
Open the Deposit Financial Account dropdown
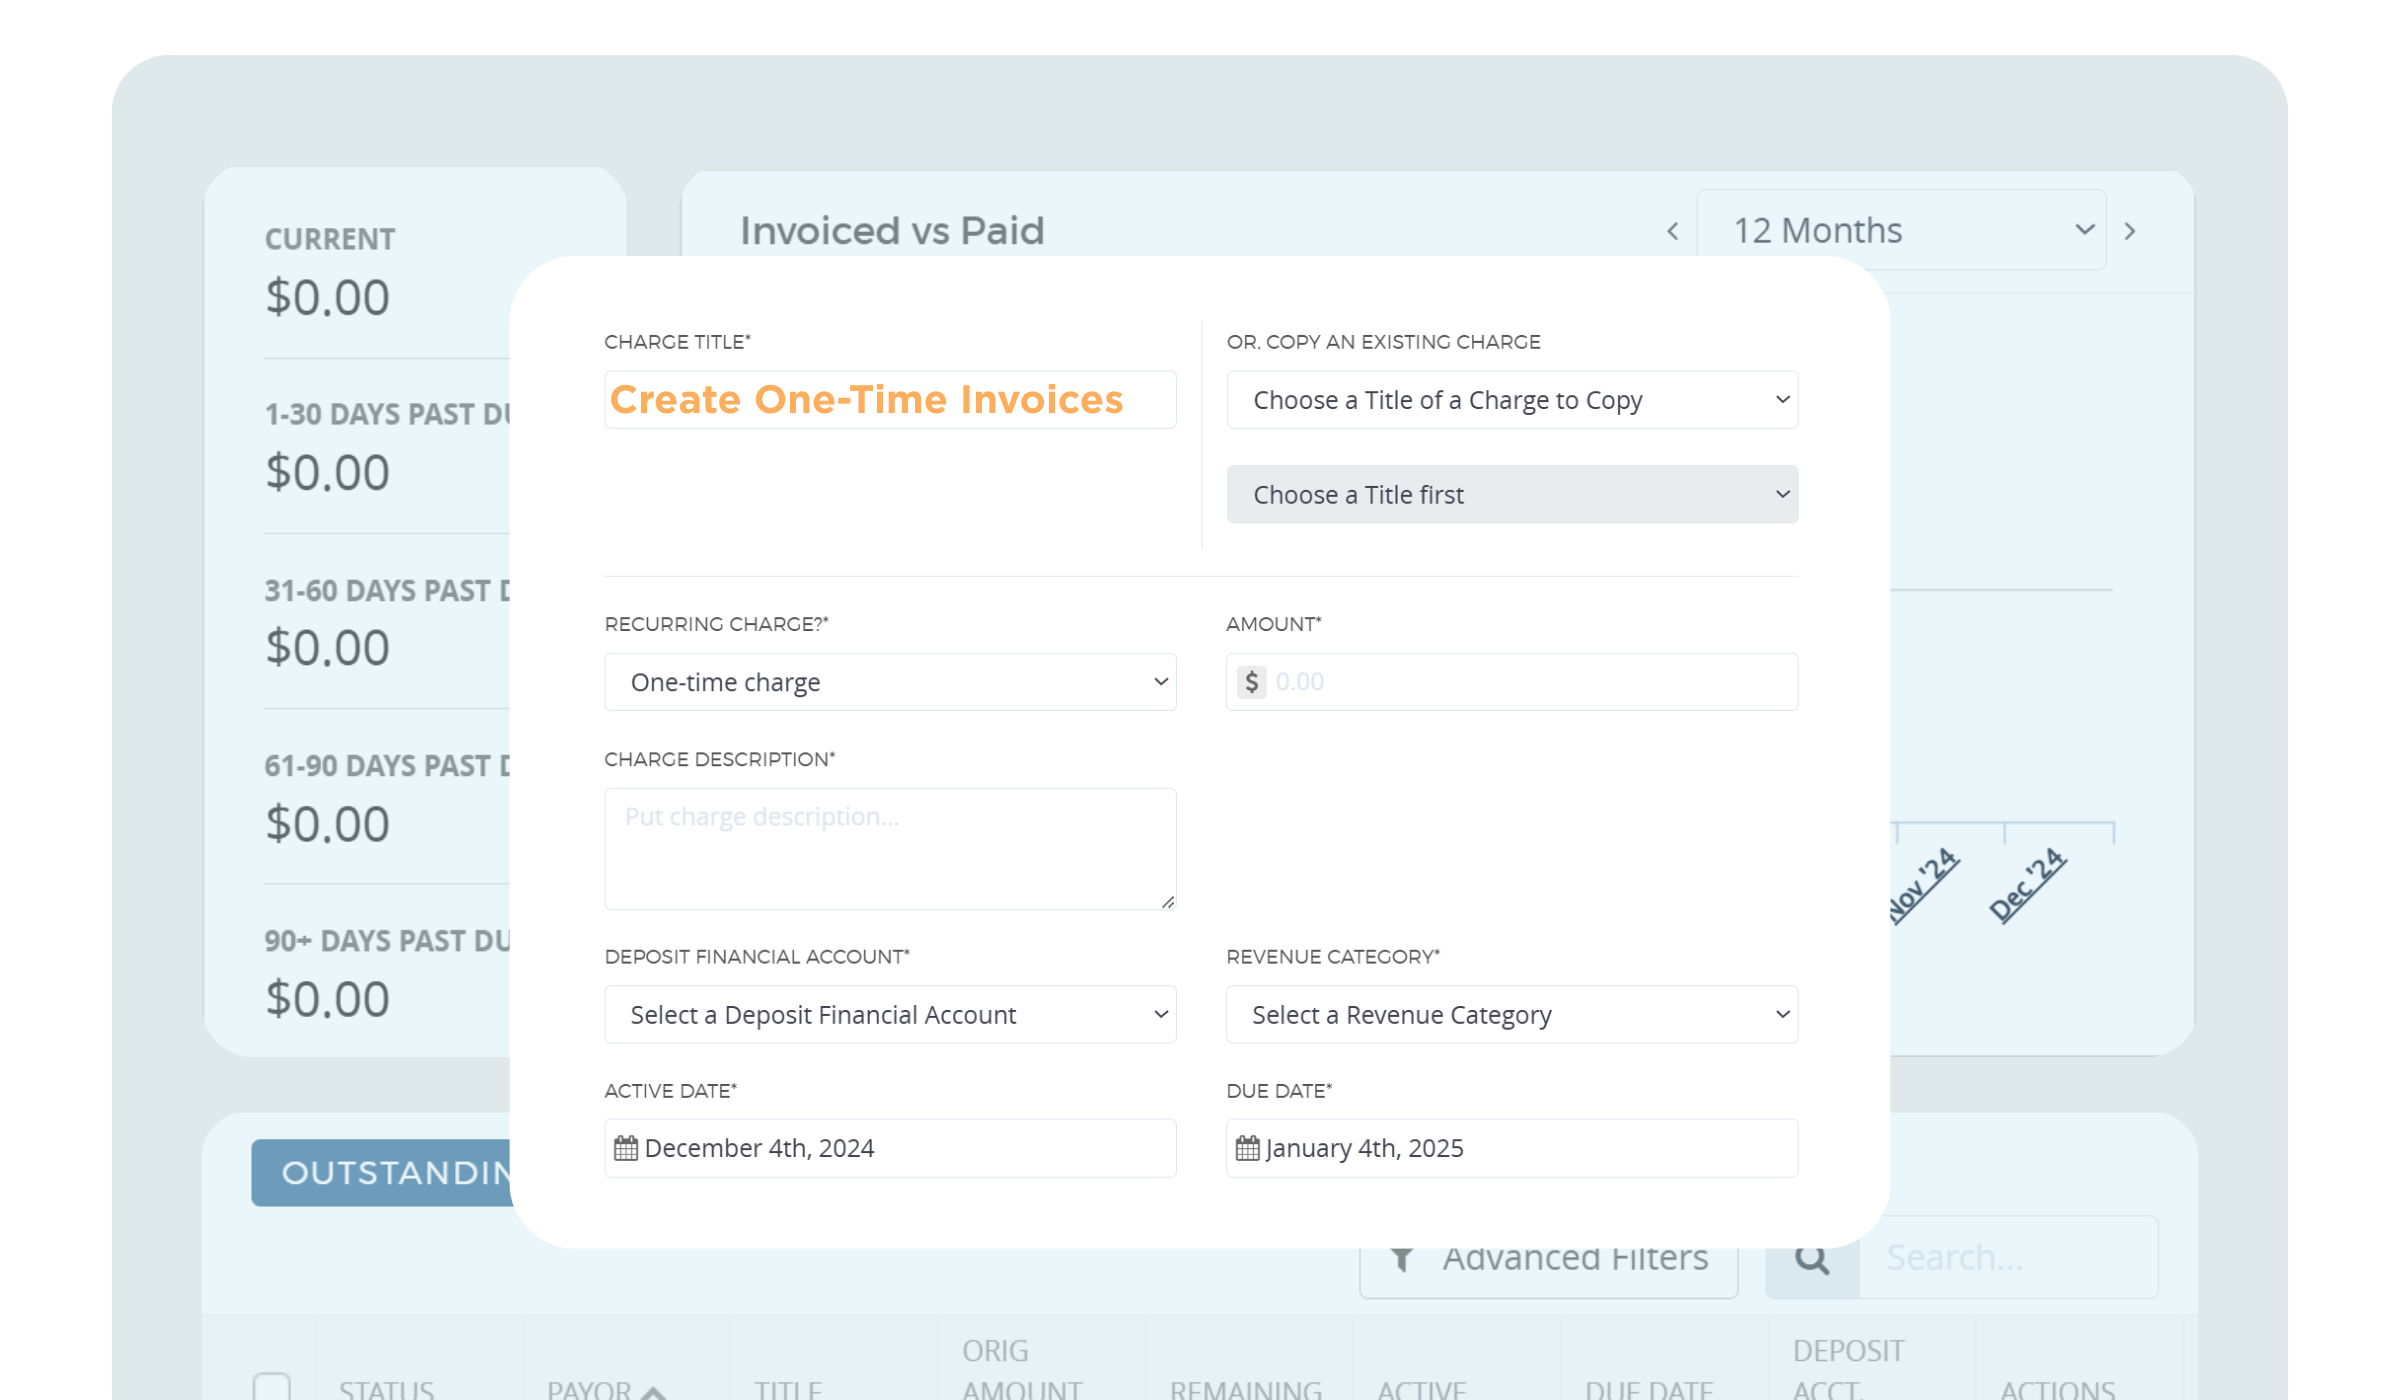point(890,1015)
